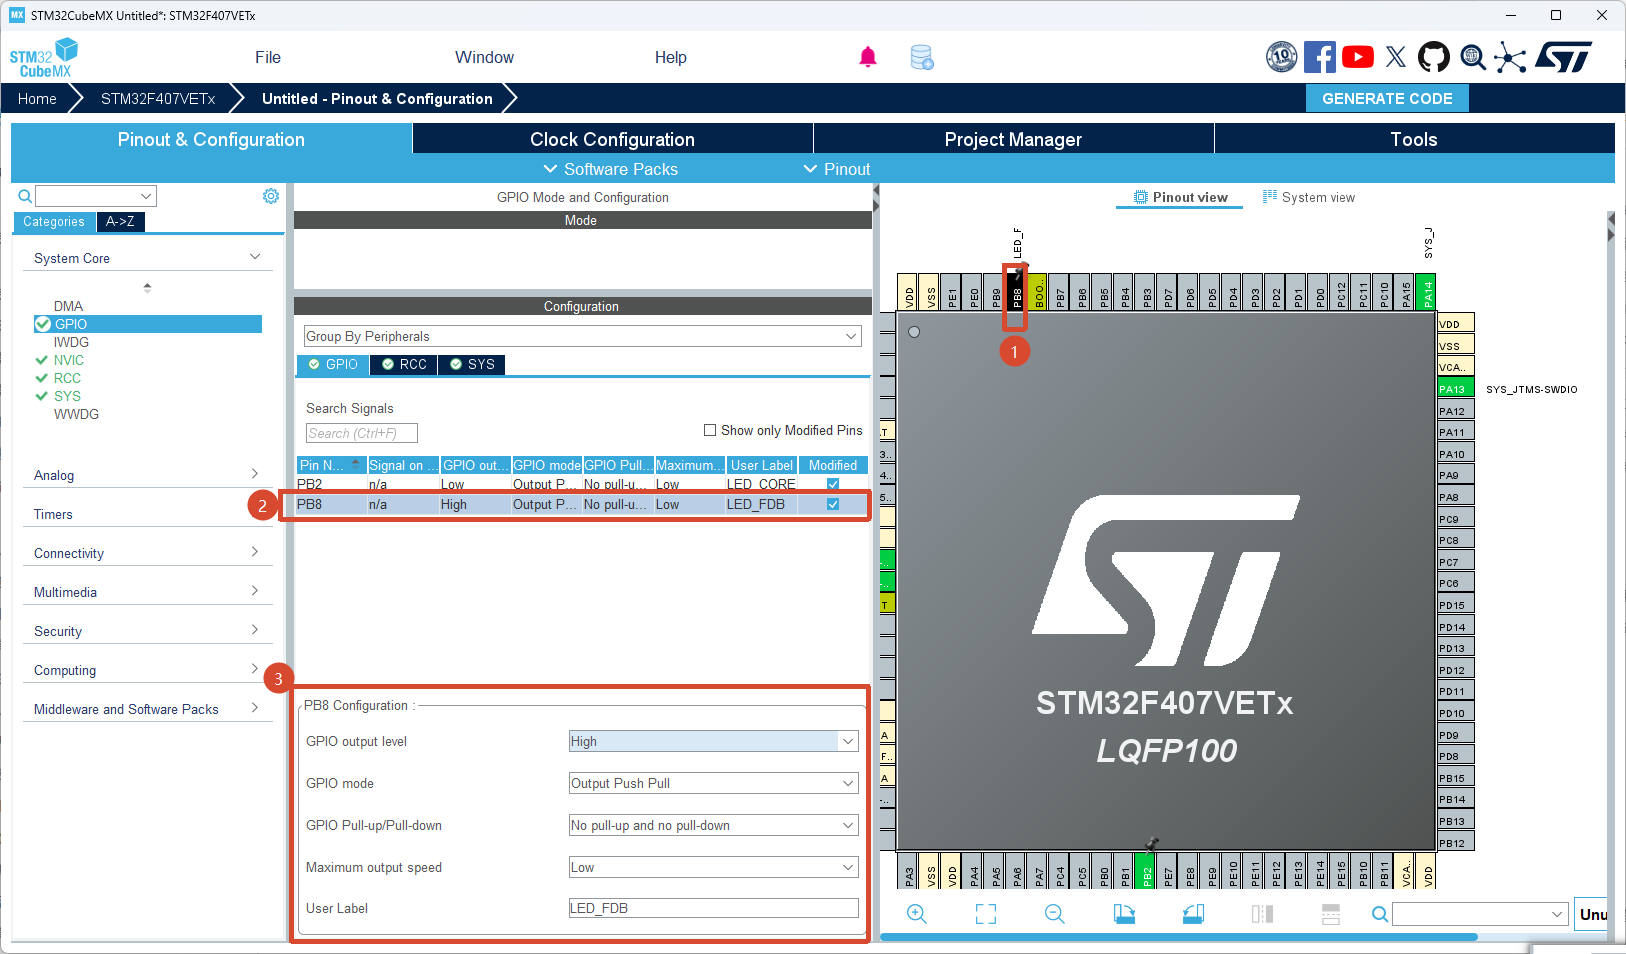Fit the chip view to window

986,914
